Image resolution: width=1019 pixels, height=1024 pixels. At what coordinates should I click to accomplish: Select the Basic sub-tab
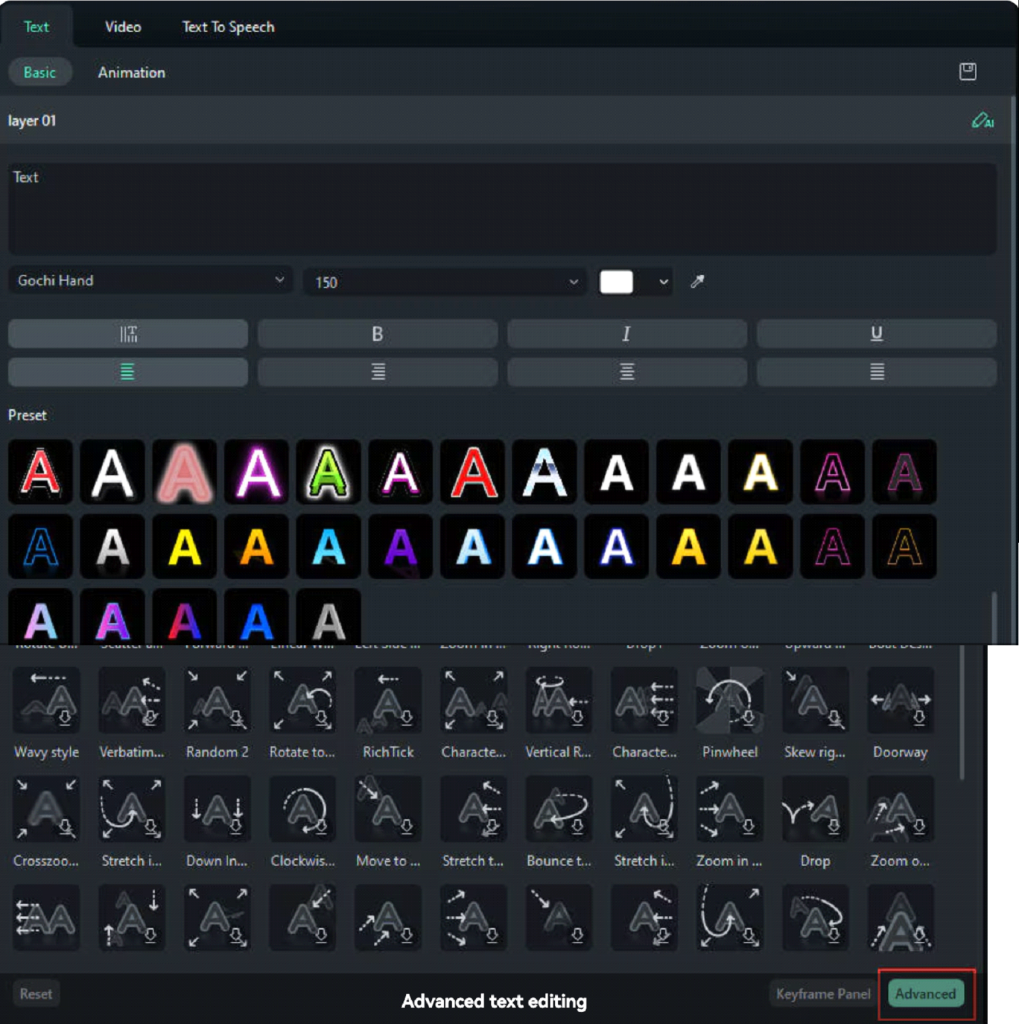(40, 72)
